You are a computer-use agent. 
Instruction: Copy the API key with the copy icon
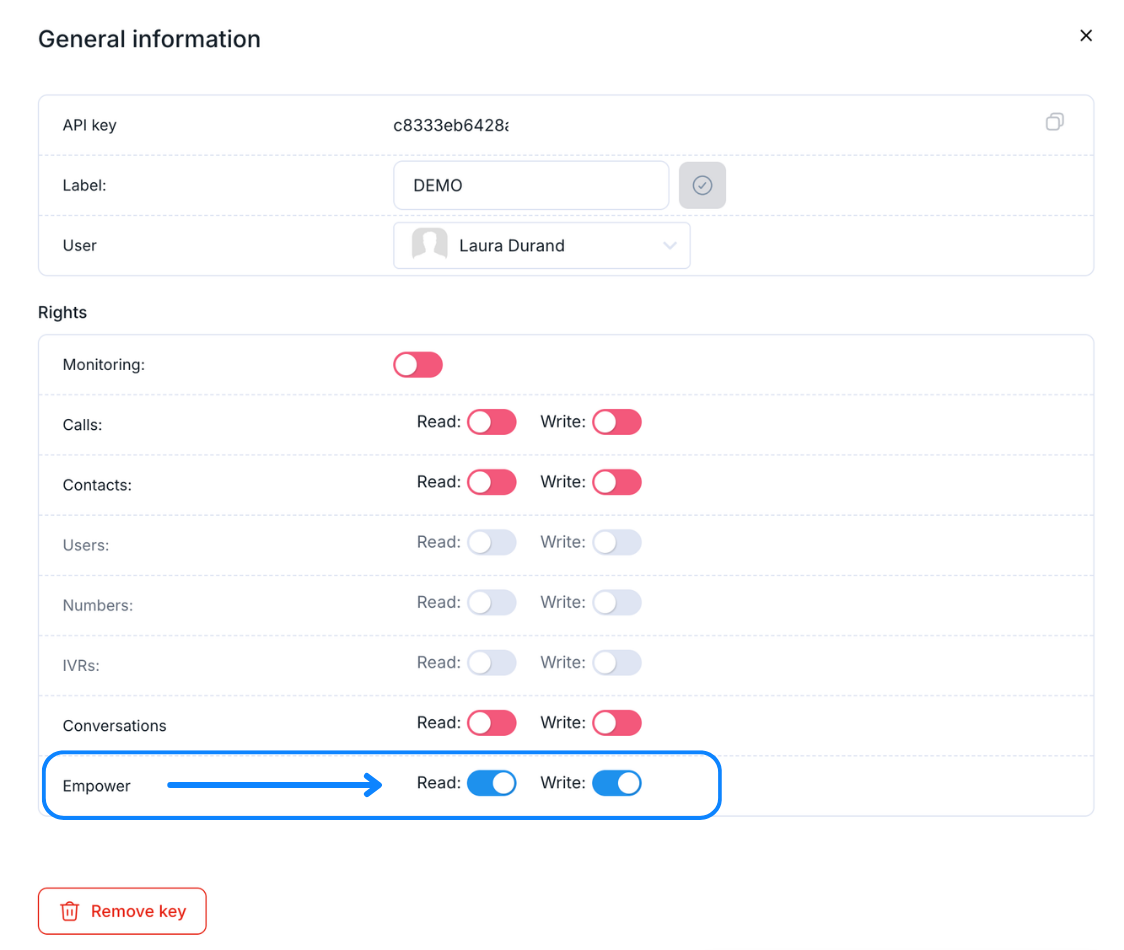[1054, 122]
